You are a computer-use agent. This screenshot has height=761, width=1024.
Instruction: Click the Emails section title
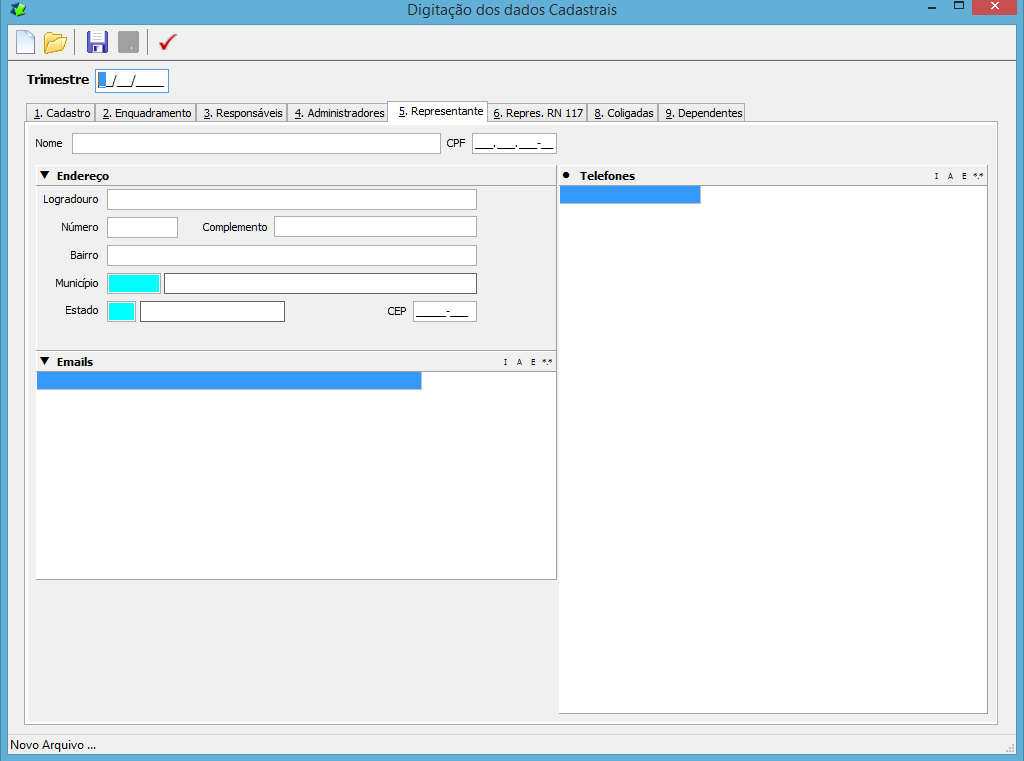click(x=75, y=362)
